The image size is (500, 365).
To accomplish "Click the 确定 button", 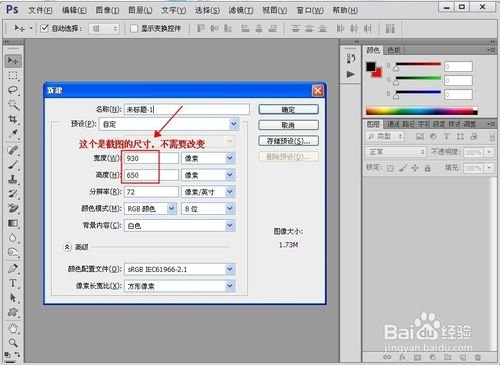I will [x=288, y=109].
